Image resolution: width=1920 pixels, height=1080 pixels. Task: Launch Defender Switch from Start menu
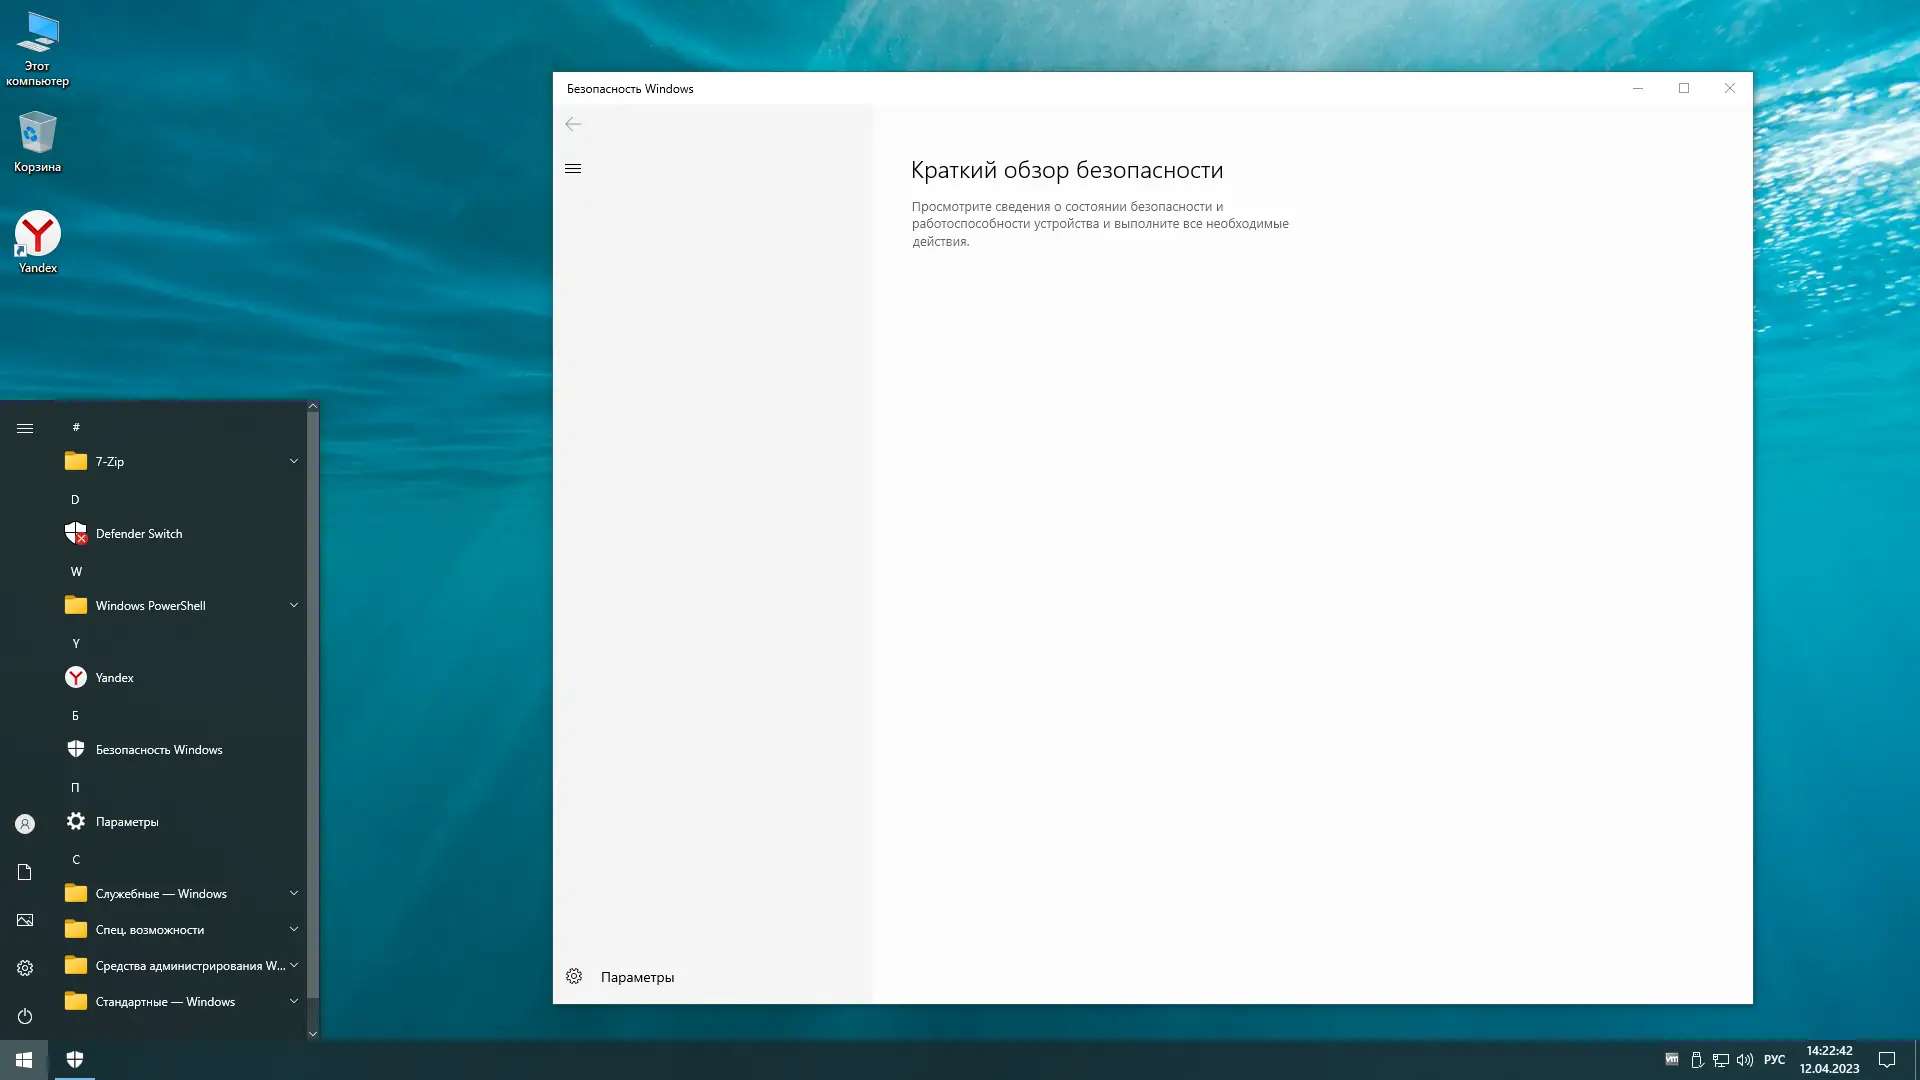pos(139,534)
